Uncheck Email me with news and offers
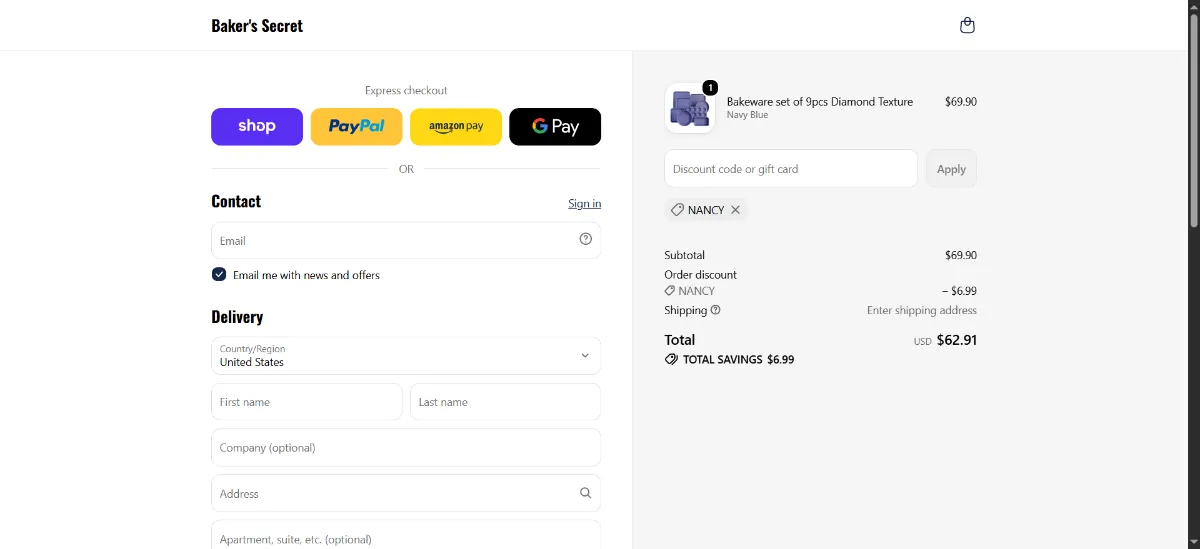 pos(219,274)
